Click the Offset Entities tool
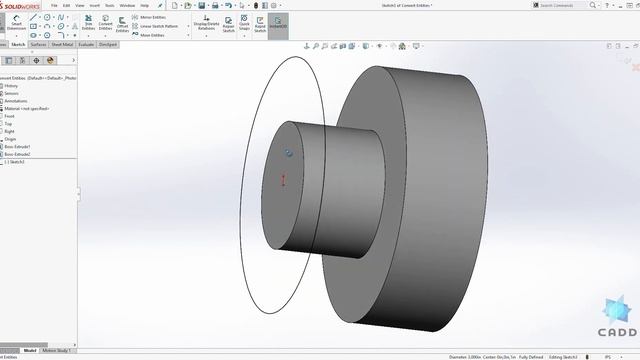Image resolution: width=640 pixels, height=360 pixels. 122,24
